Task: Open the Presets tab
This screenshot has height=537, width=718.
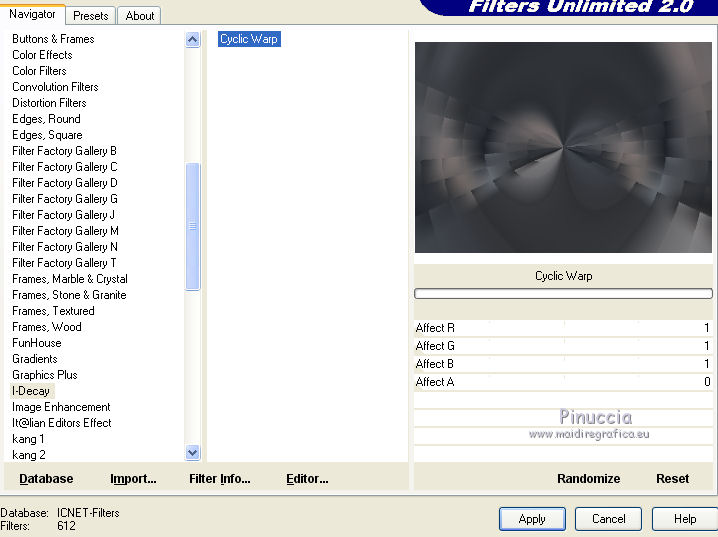Action: 91,16
